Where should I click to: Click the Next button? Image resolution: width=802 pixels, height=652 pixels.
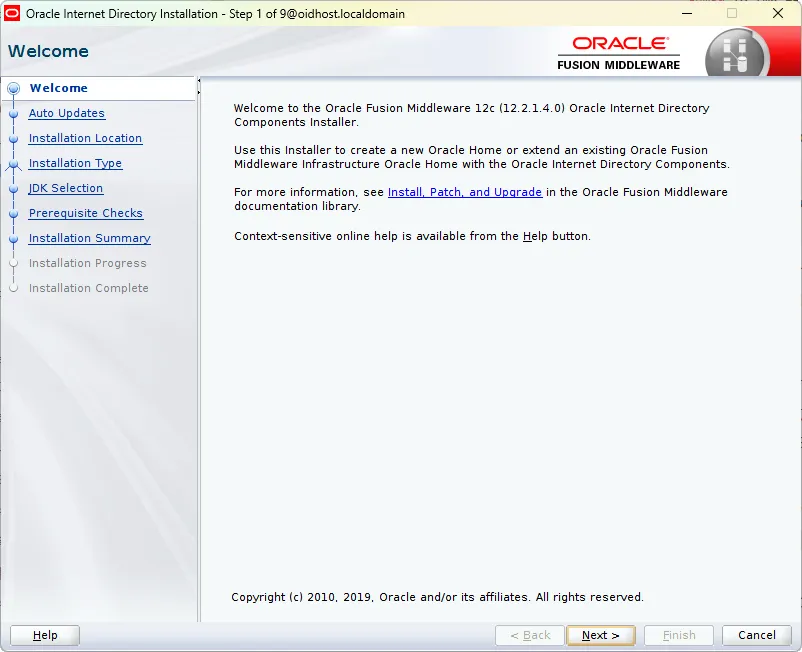coord(600,635)
